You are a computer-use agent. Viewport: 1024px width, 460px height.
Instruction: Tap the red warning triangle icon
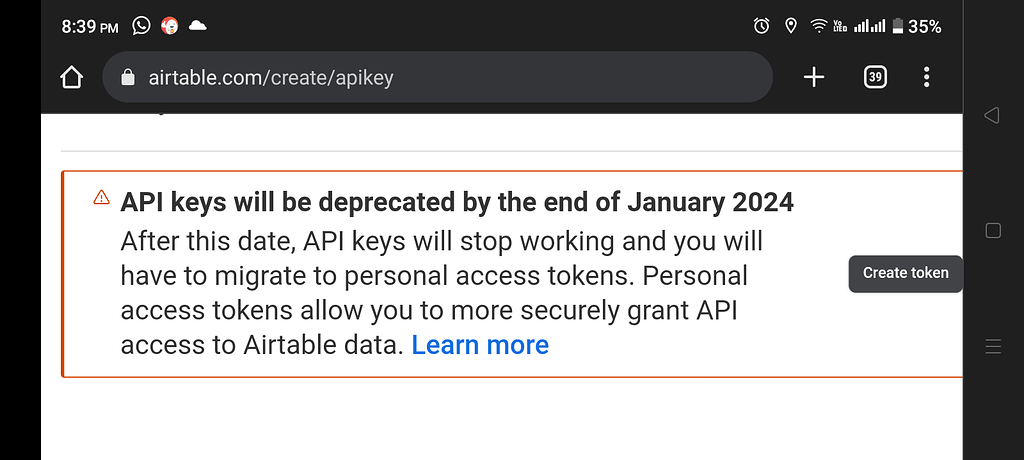tap(101, 197)
